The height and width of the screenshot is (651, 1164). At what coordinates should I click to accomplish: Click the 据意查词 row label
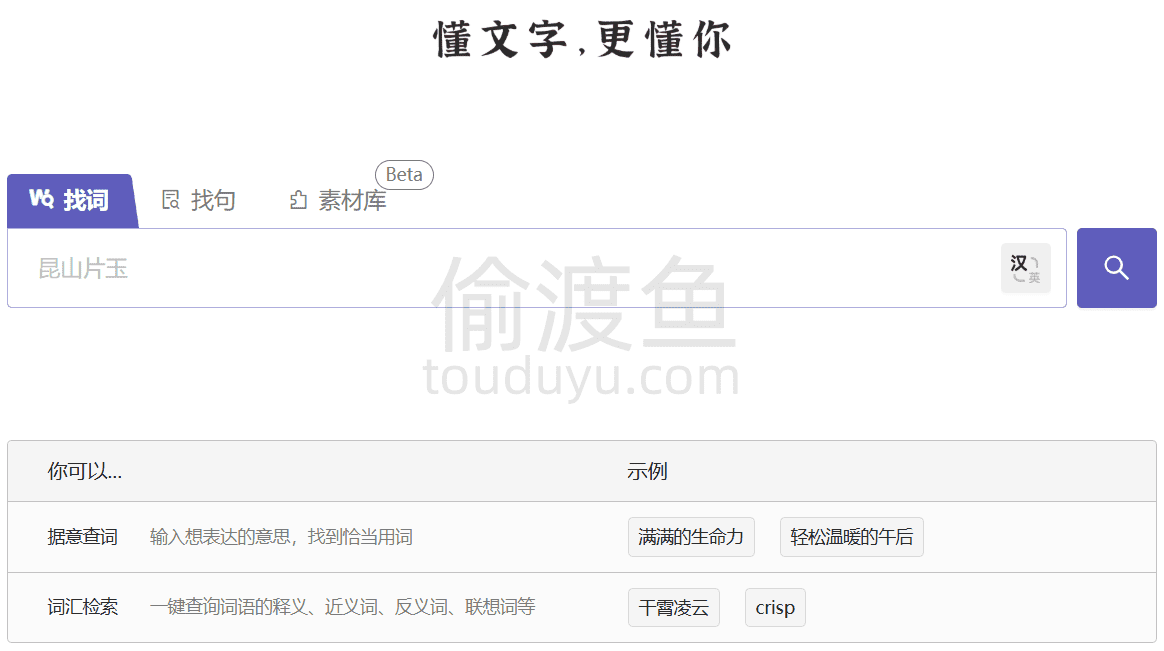[x=82, y=537]
